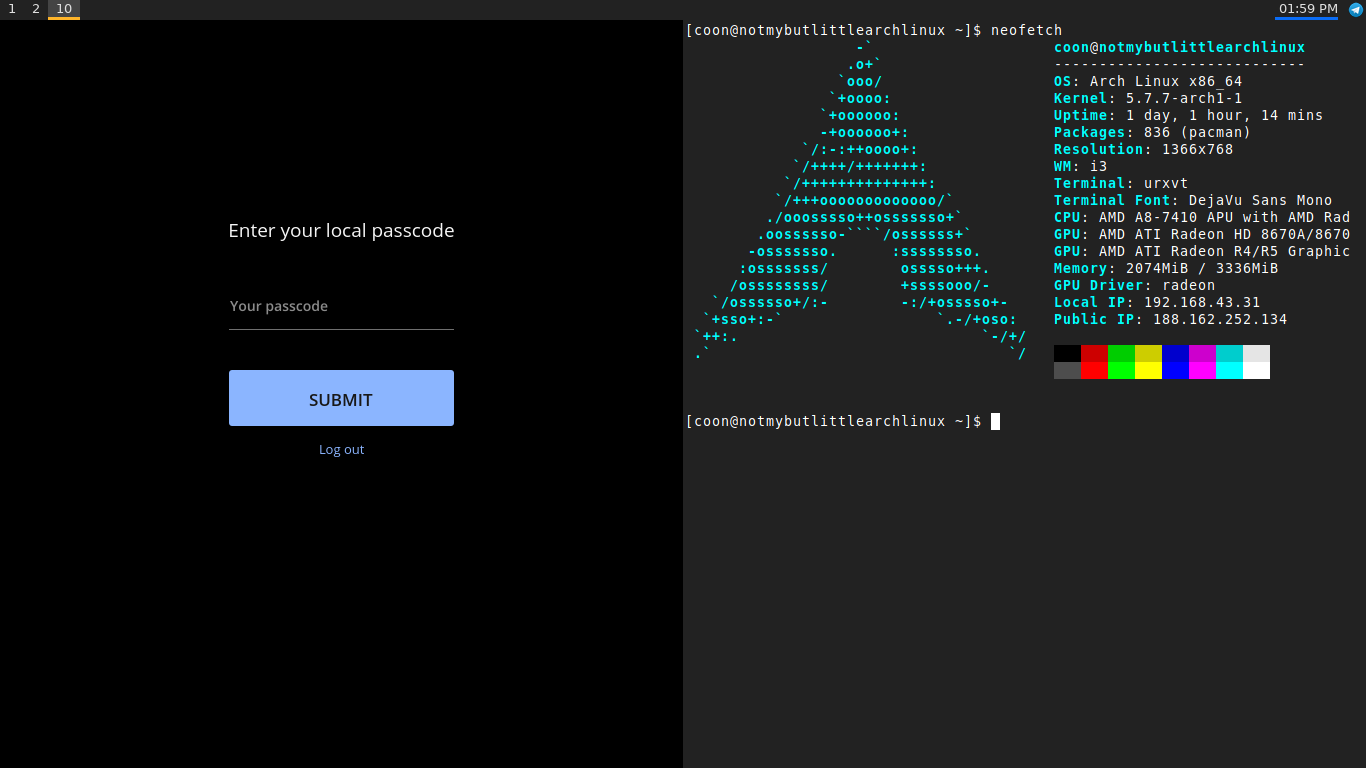The image size is (1366, 768).
Task: Click the coon@notmybutlittlearchlinux cyan title
Action: coord(1179,48)
